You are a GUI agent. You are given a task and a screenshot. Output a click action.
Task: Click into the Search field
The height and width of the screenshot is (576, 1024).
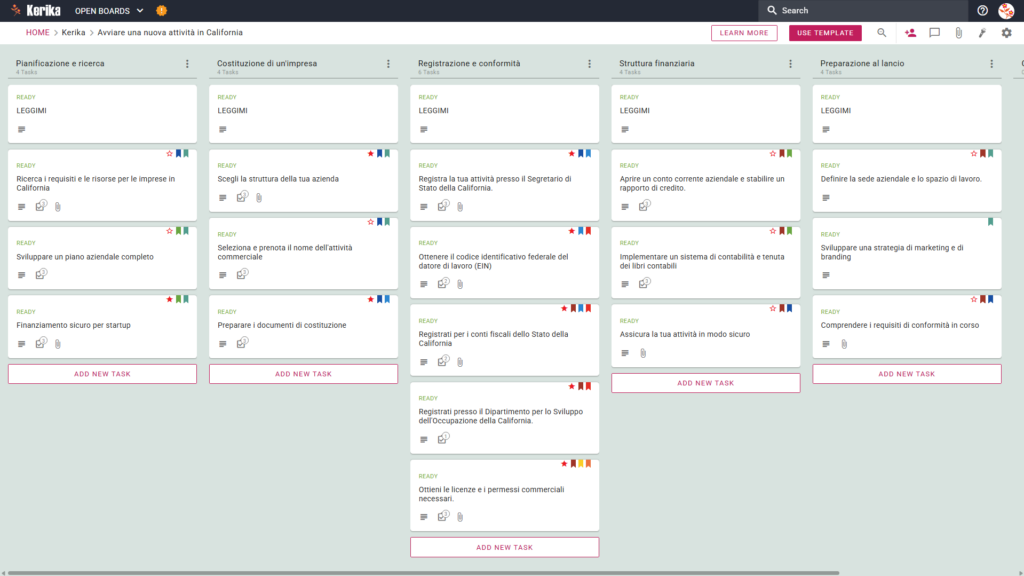coord(863,10)
